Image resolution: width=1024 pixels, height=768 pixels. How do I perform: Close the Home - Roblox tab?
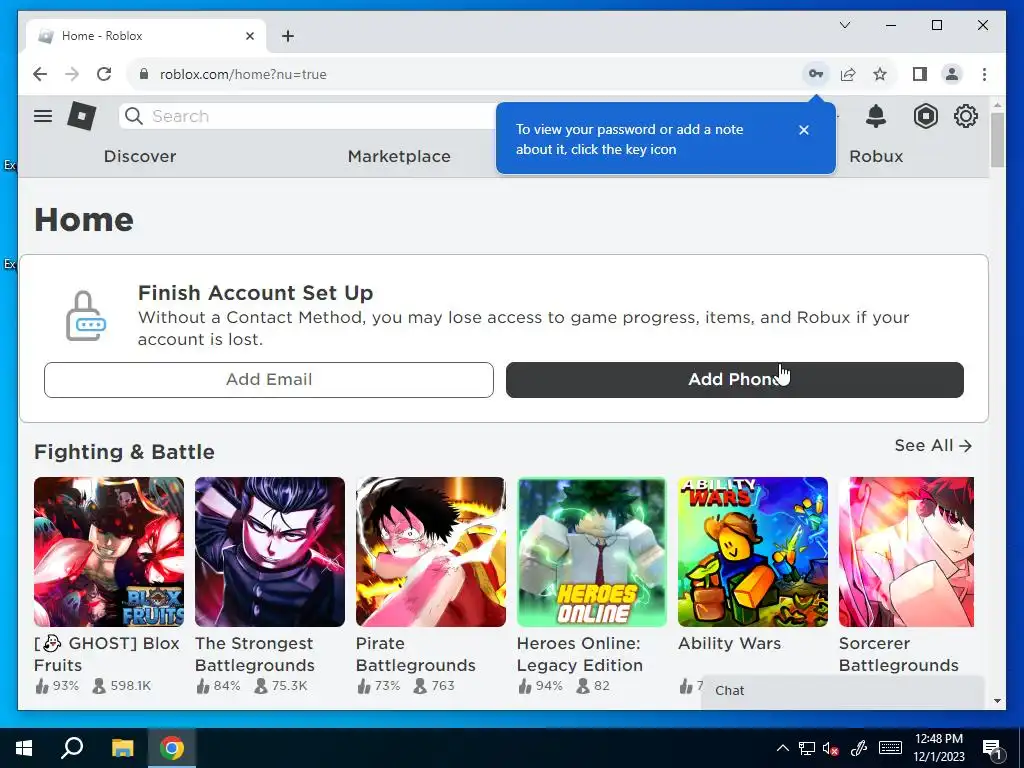(249, 36)
